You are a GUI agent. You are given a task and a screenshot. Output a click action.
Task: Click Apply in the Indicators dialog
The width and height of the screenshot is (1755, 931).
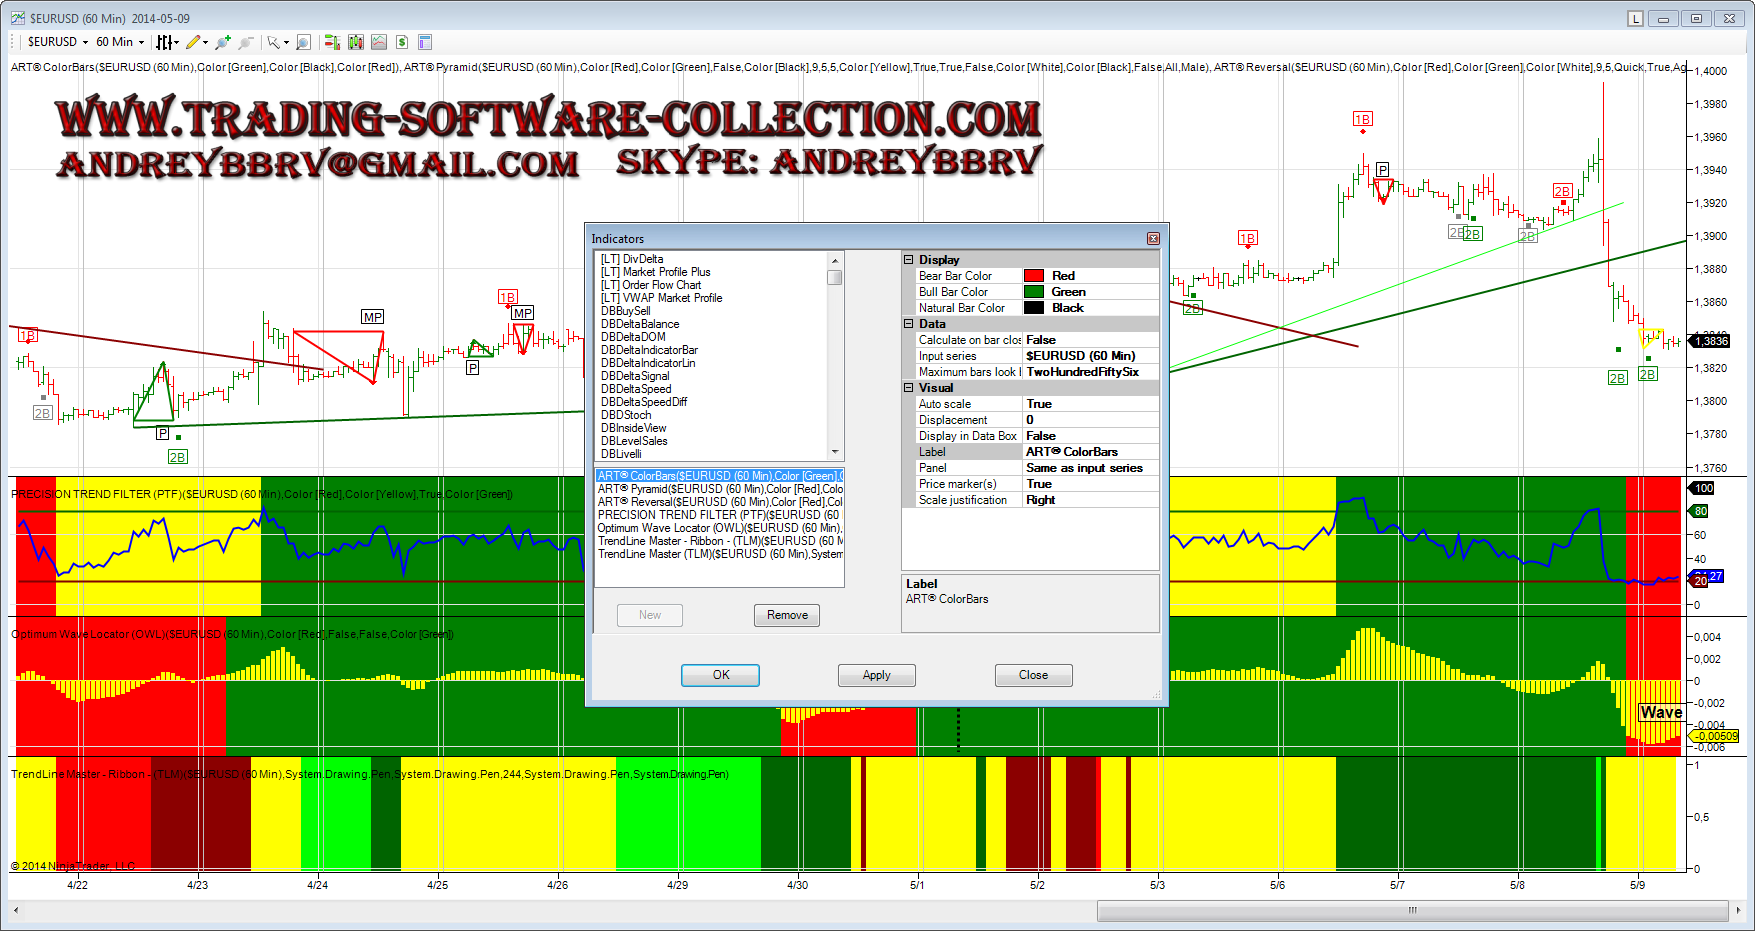(x=876, y=675)
